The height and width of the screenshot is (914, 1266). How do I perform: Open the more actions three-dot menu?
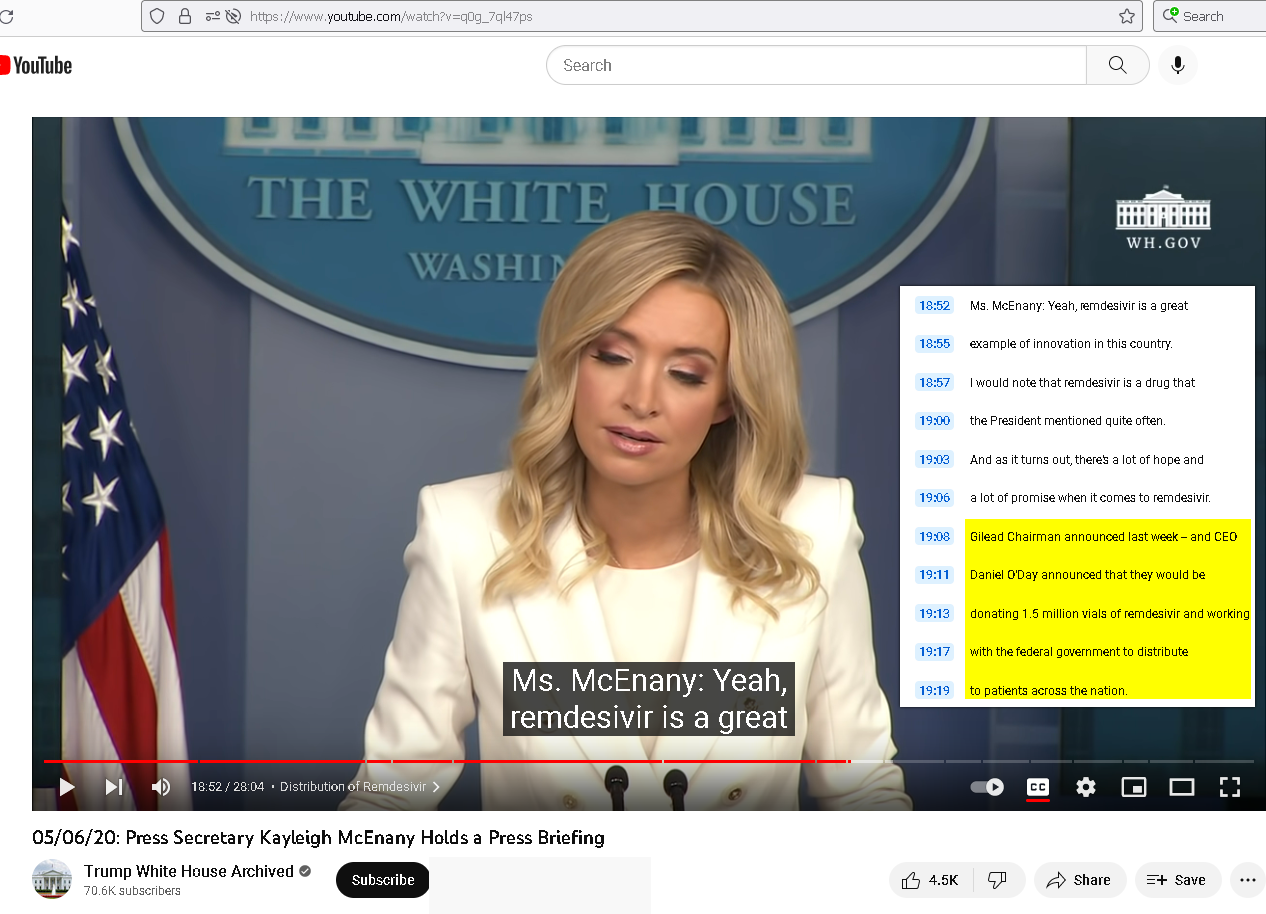pyautogui.click(x=1247, y=880)
